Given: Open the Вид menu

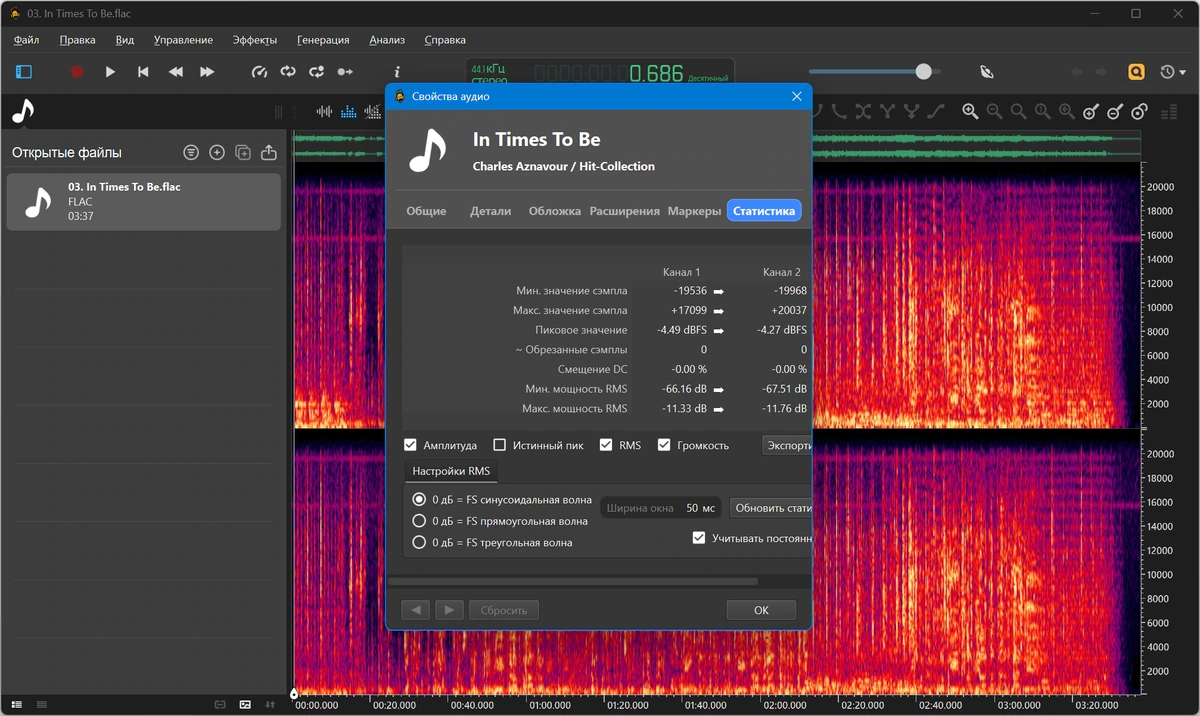Looking at the screenshot, I should tap(125, 40).
